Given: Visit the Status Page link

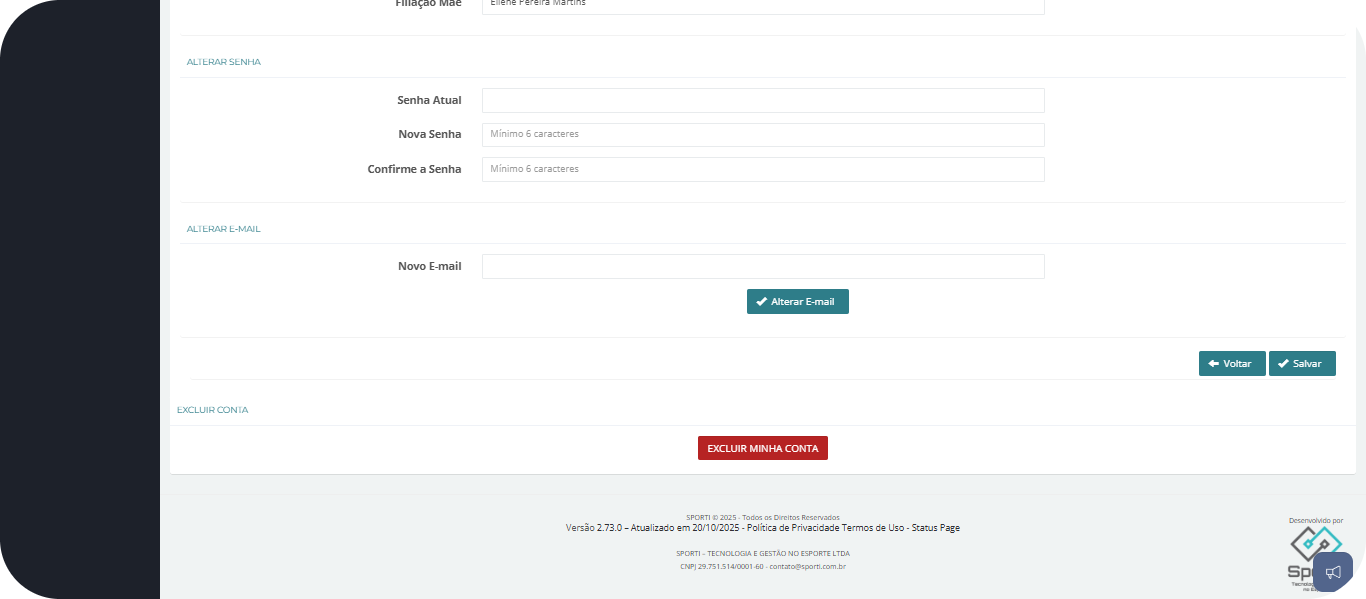Looking at the screenshot, I should coord(936,528).
